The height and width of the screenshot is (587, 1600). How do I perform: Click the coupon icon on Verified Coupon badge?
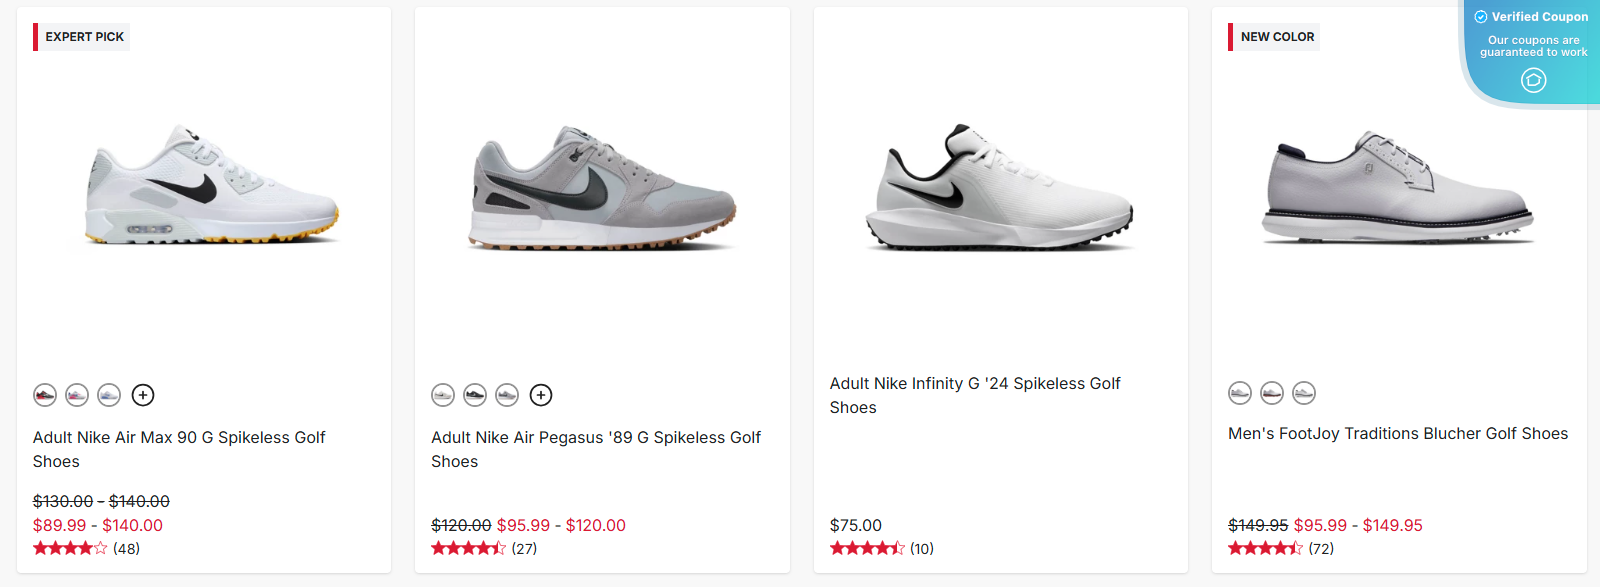click(x=1533, y=80)
